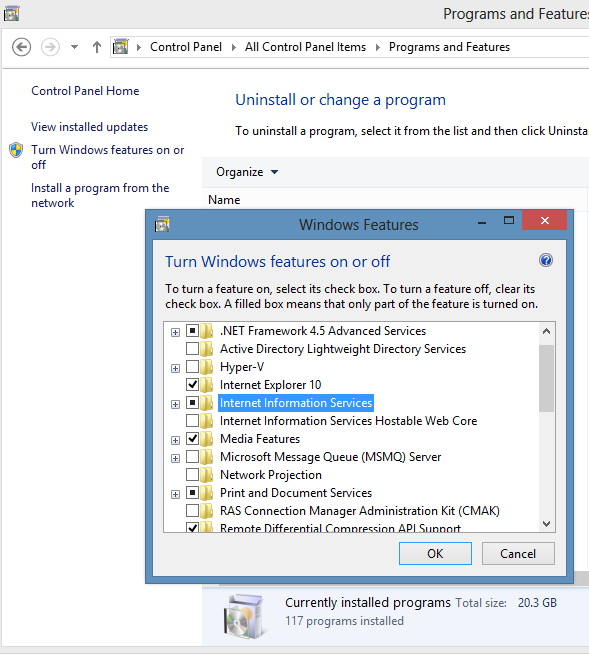Select the Programs and Features breadcrumb
The width and height of the screenshot is (589, 655).
click(x=449, y=47)
